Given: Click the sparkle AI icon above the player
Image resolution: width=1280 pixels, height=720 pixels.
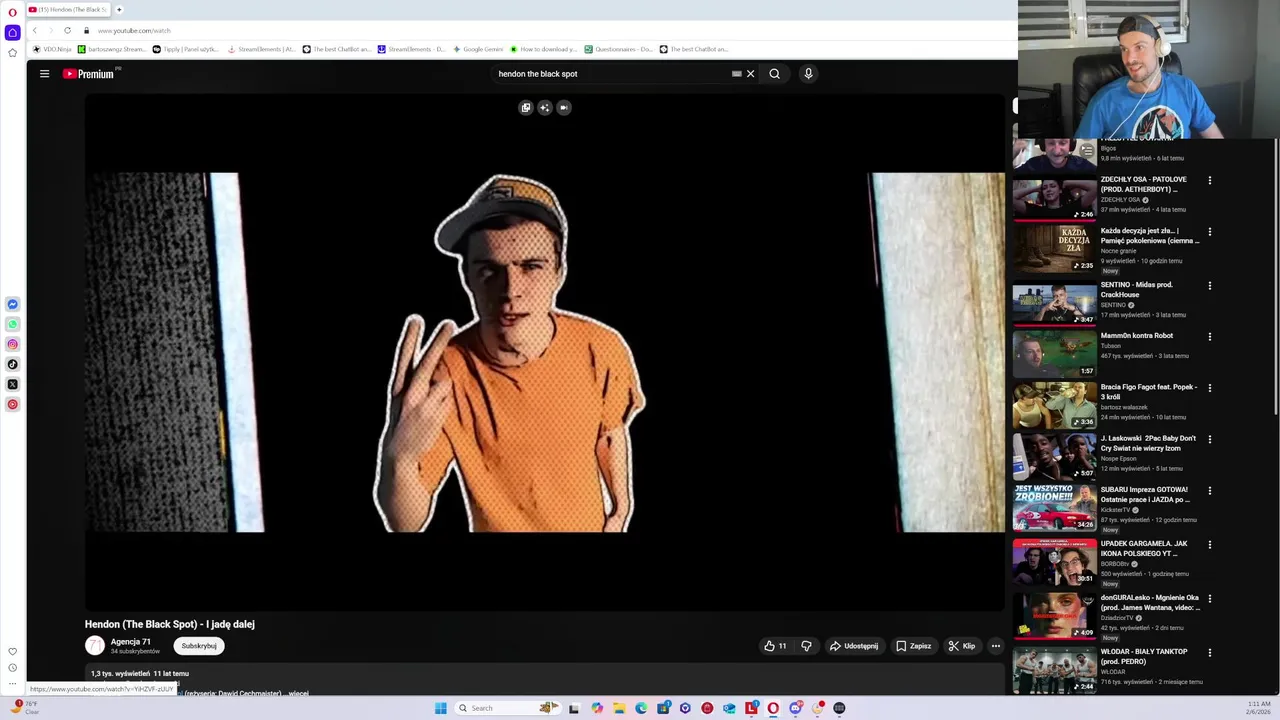Looking at the screenshot, I should click(544, 107).
